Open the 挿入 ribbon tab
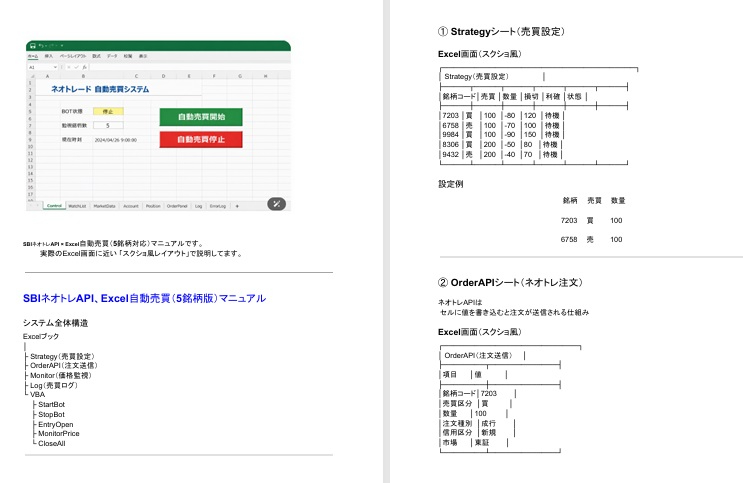The image size is (743, 483). [x=48, y=56]
